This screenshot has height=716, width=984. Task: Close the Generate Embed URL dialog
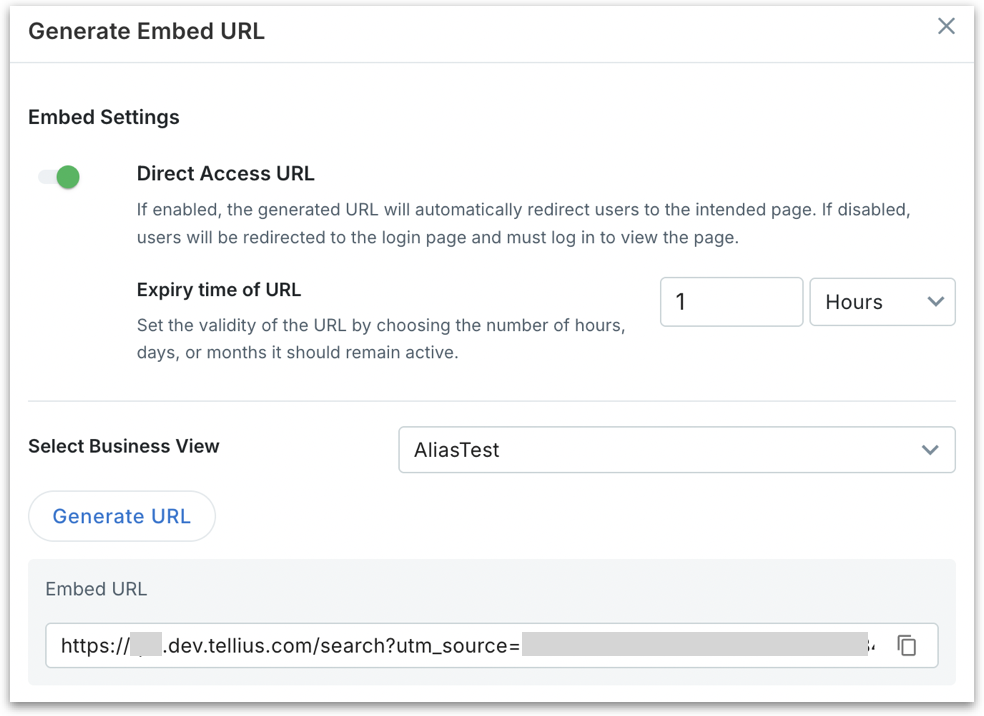tap(946, 27)
